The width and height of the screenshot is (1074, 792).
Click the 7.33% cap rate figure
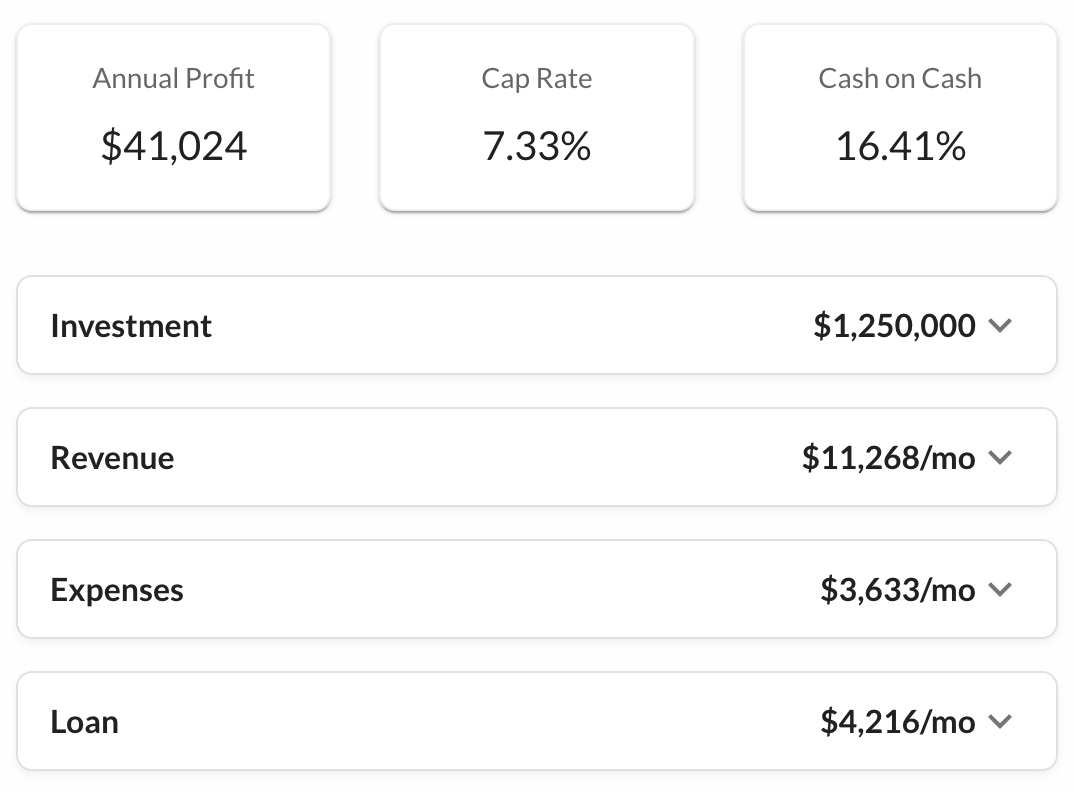[536, 146]
